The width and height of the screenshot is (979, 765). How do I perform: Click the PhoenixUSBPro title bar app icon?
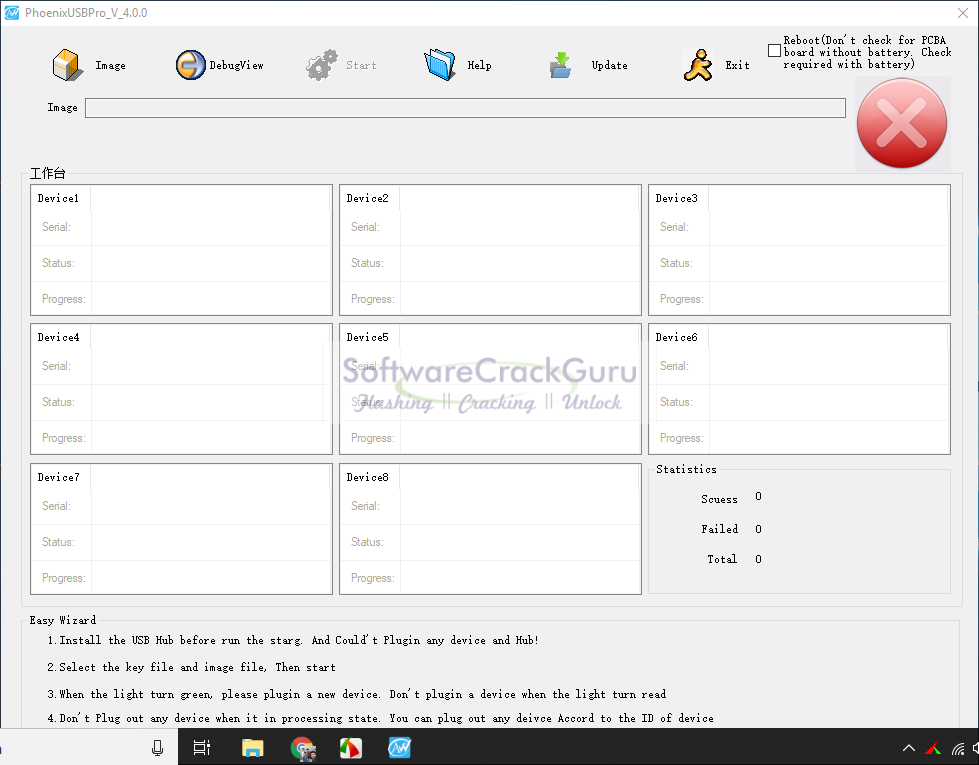[12, 13]
